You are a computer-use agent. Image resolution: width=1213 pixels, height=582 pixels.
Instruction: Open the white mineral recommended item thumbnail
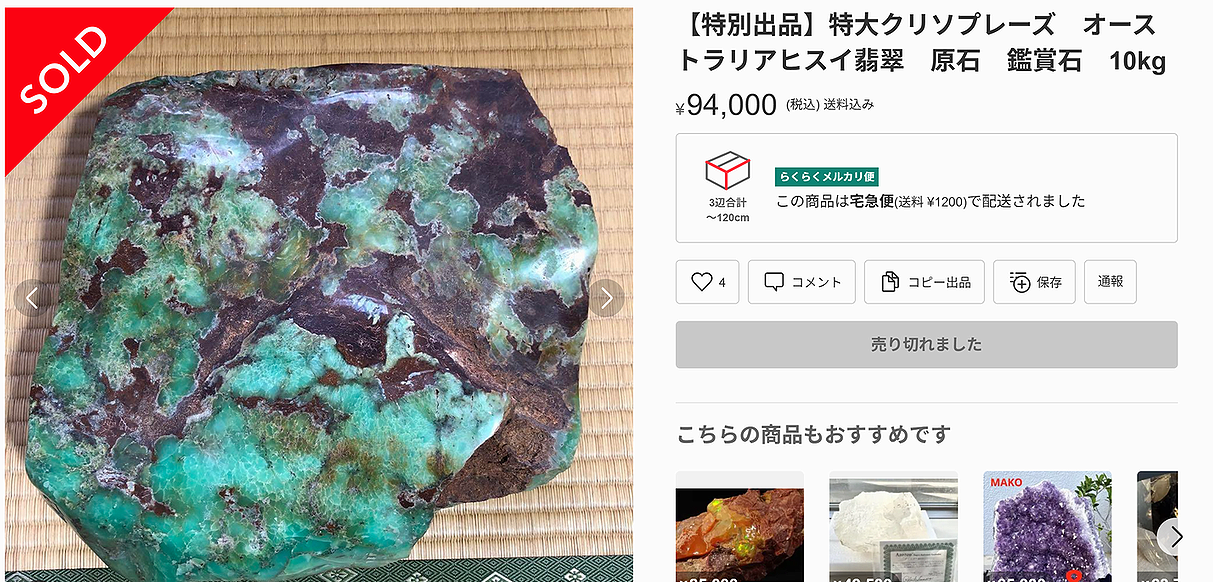click(x=893, y=527)
